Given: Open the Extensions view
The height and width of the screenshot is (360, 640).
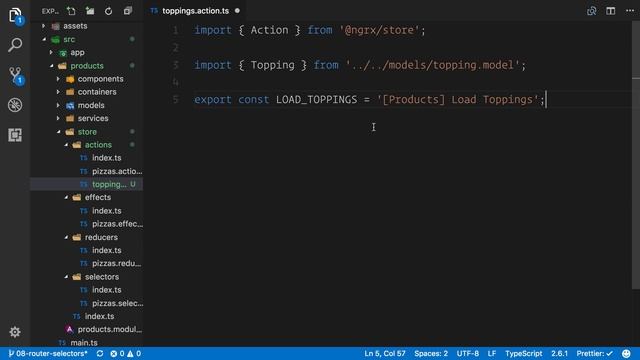Looking at the screenshot, I should click(x=15, y=135).
